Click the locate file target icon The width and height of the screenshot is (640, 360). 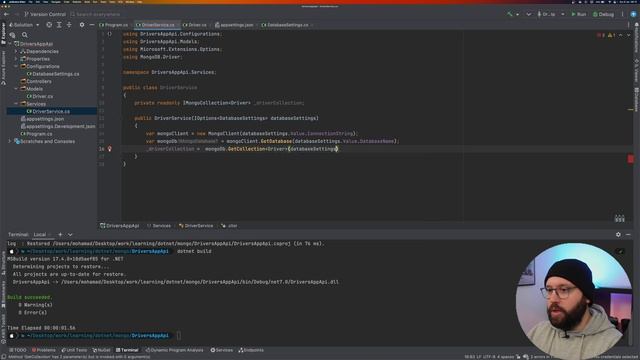point(49,25)
